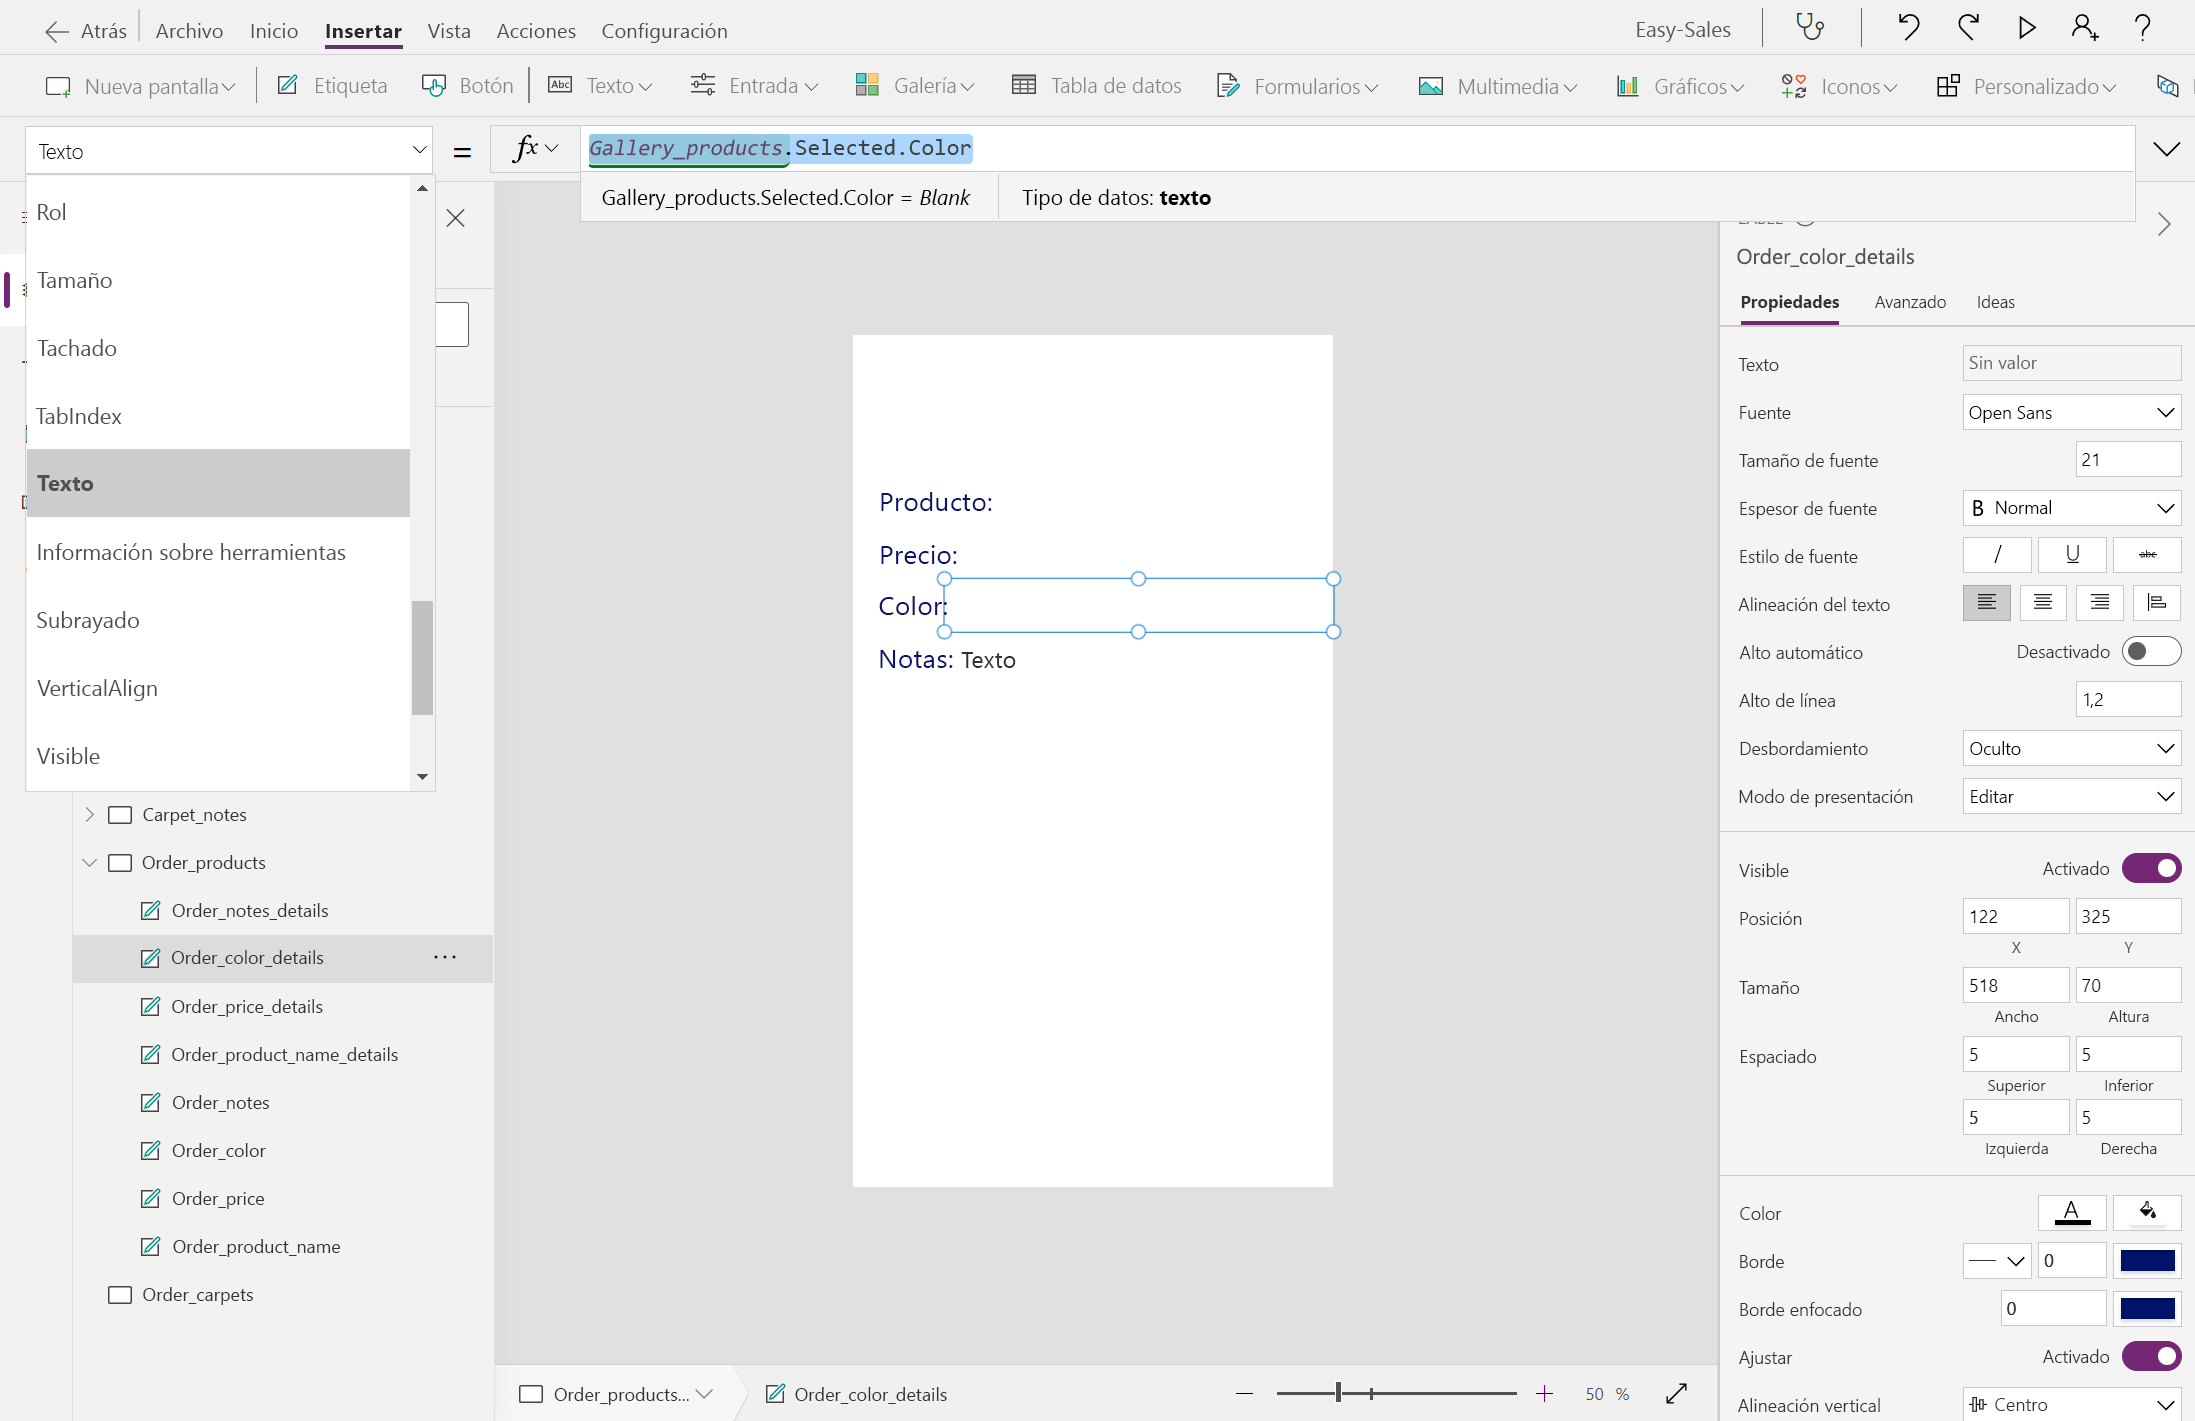Justify the text alignment
2195x1421 pixels.
click(2157, 603)
